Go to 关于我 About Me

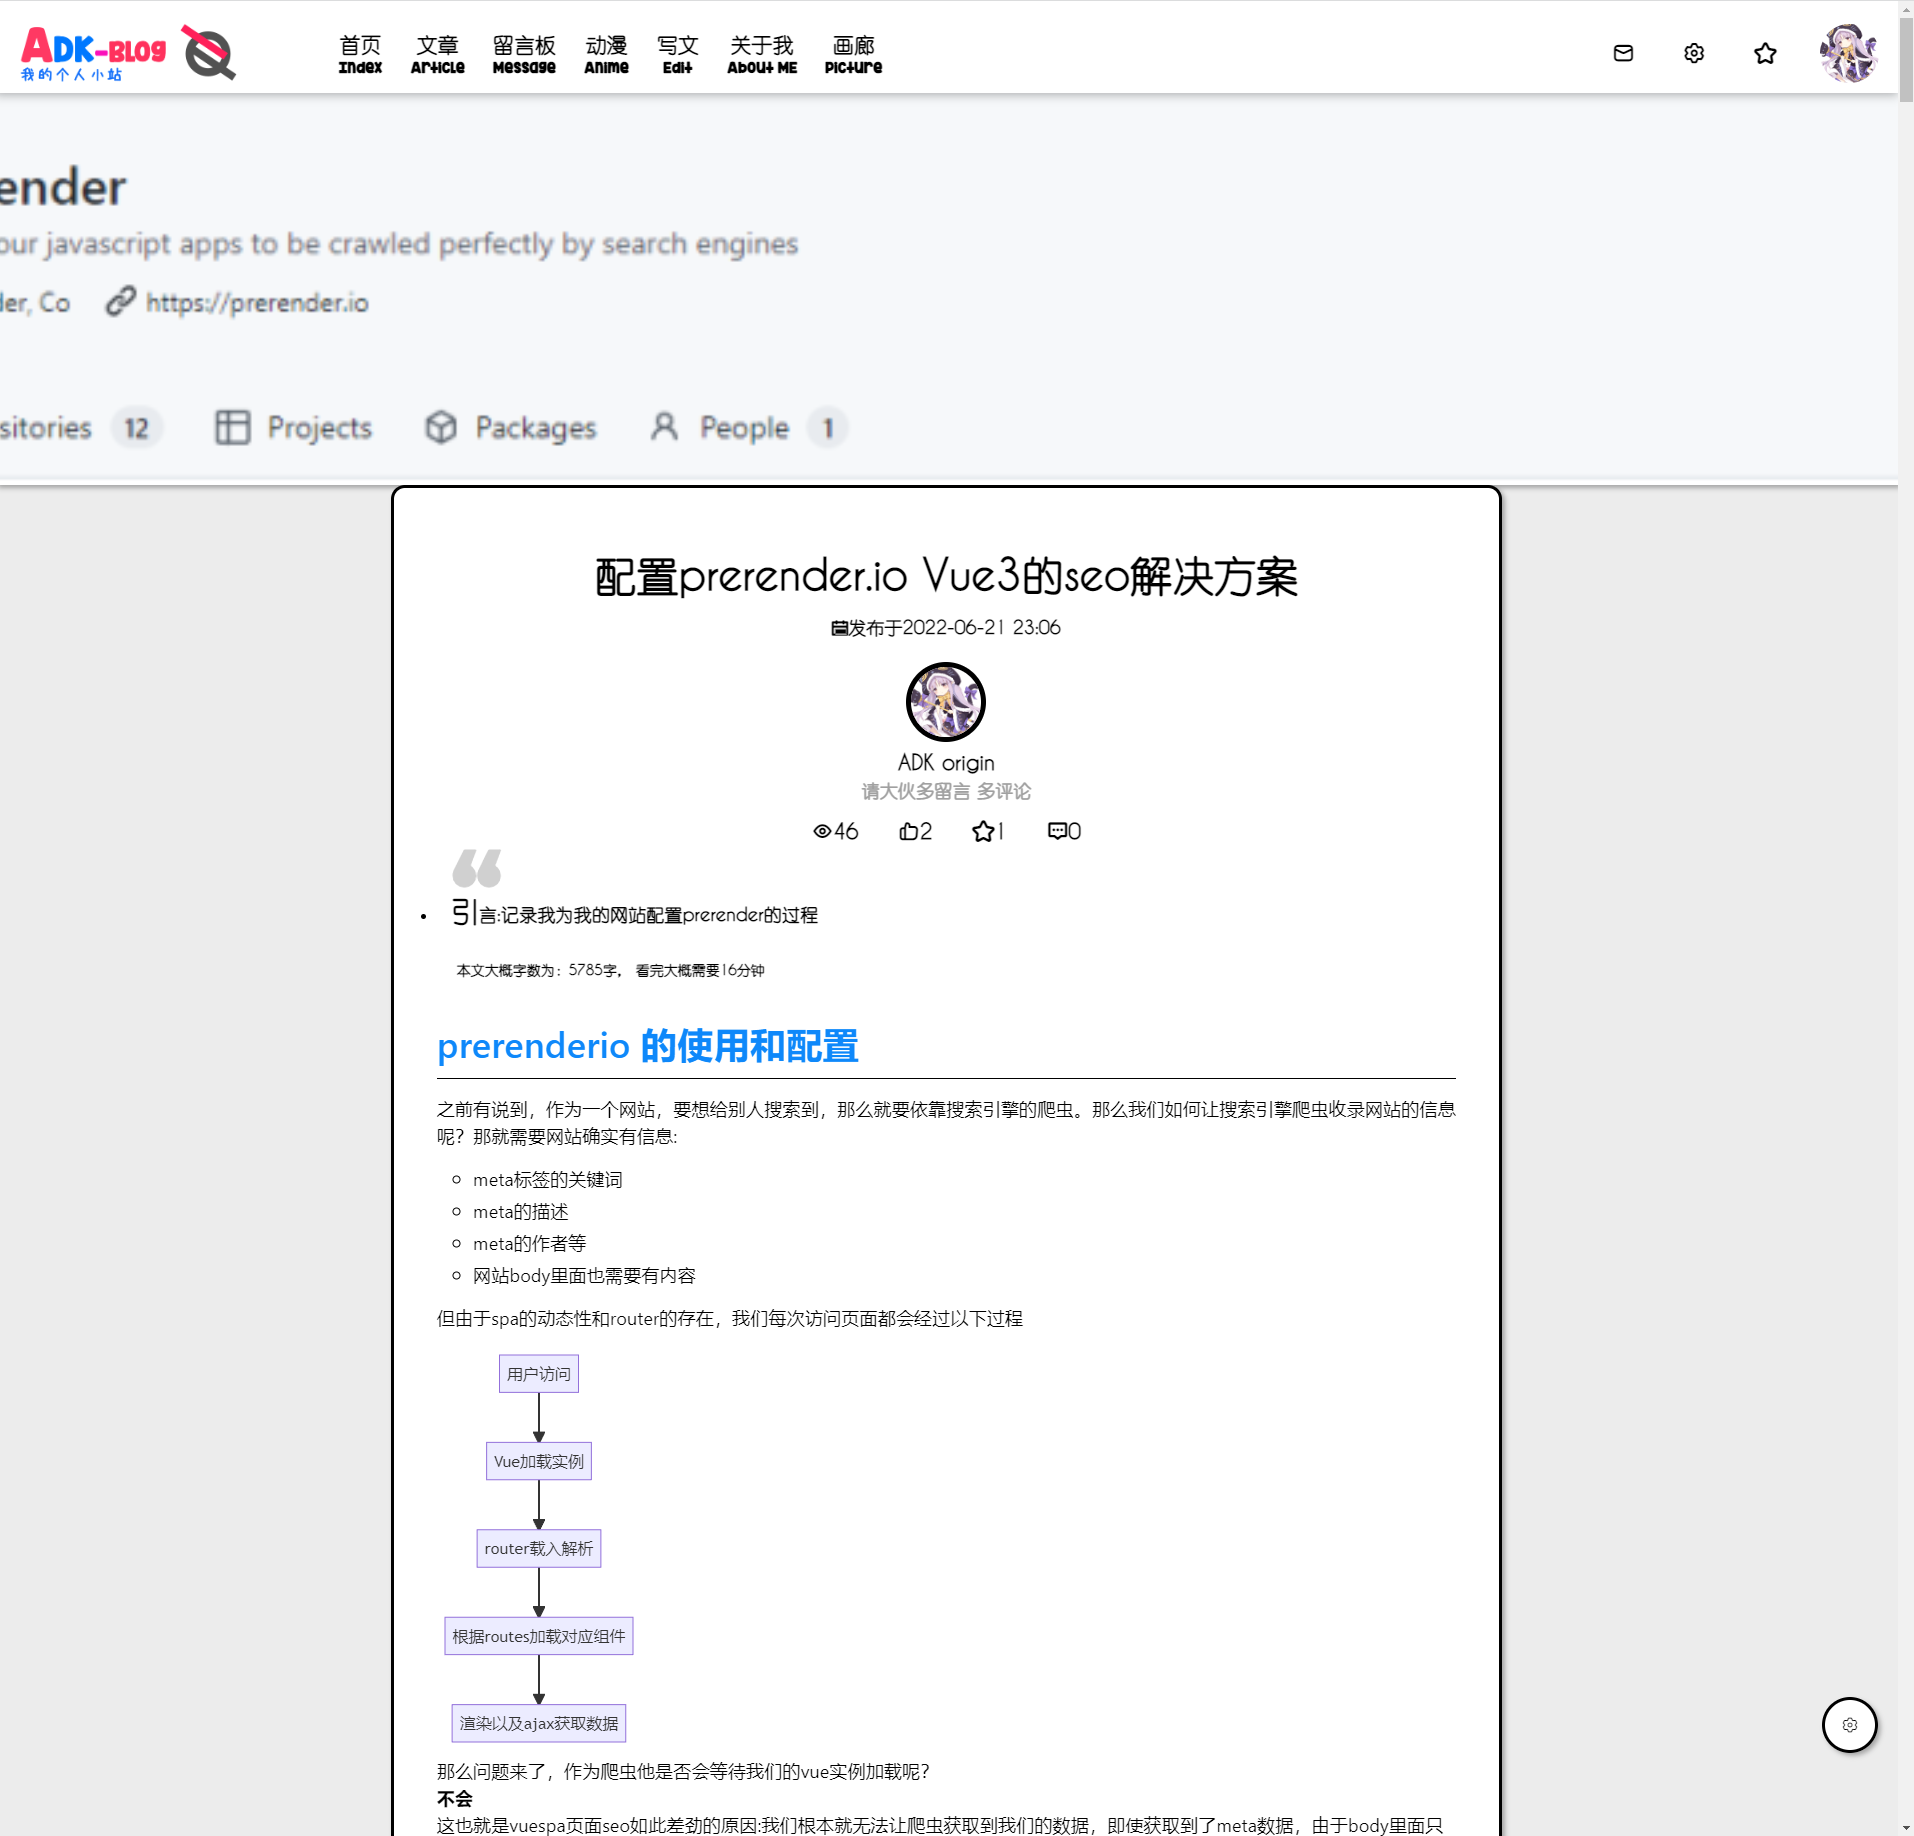click(762, 54)
